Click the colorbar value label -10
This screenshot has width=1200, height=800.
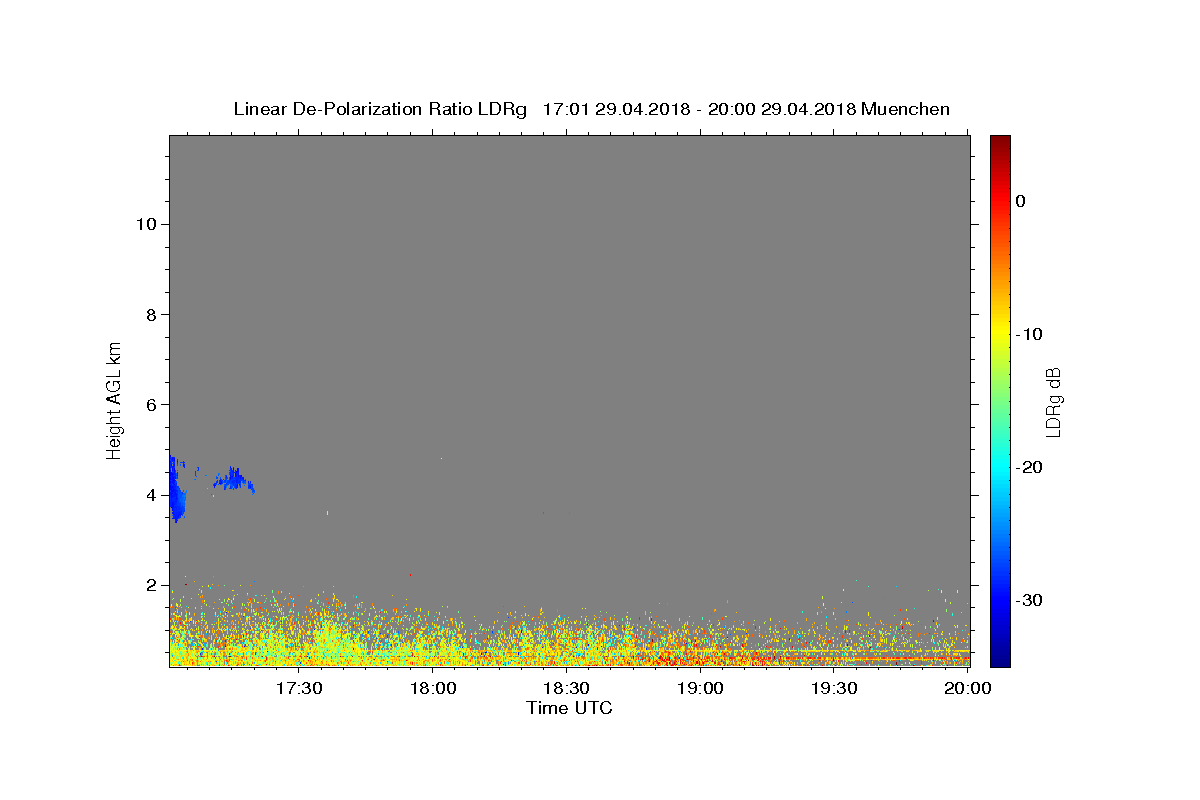pyautogui.click(x=1030, y=334)
